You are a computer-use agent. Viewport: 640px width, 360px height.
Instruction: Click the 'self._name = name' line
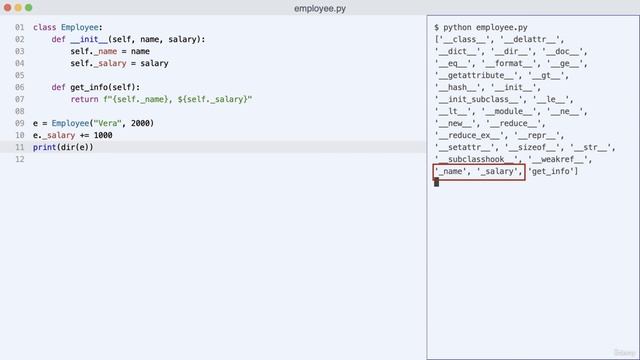coord(110,51)
